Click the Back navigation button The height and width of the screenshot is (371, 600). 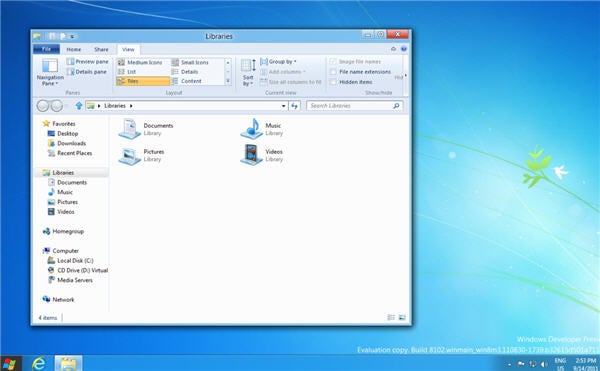[43, 106]
